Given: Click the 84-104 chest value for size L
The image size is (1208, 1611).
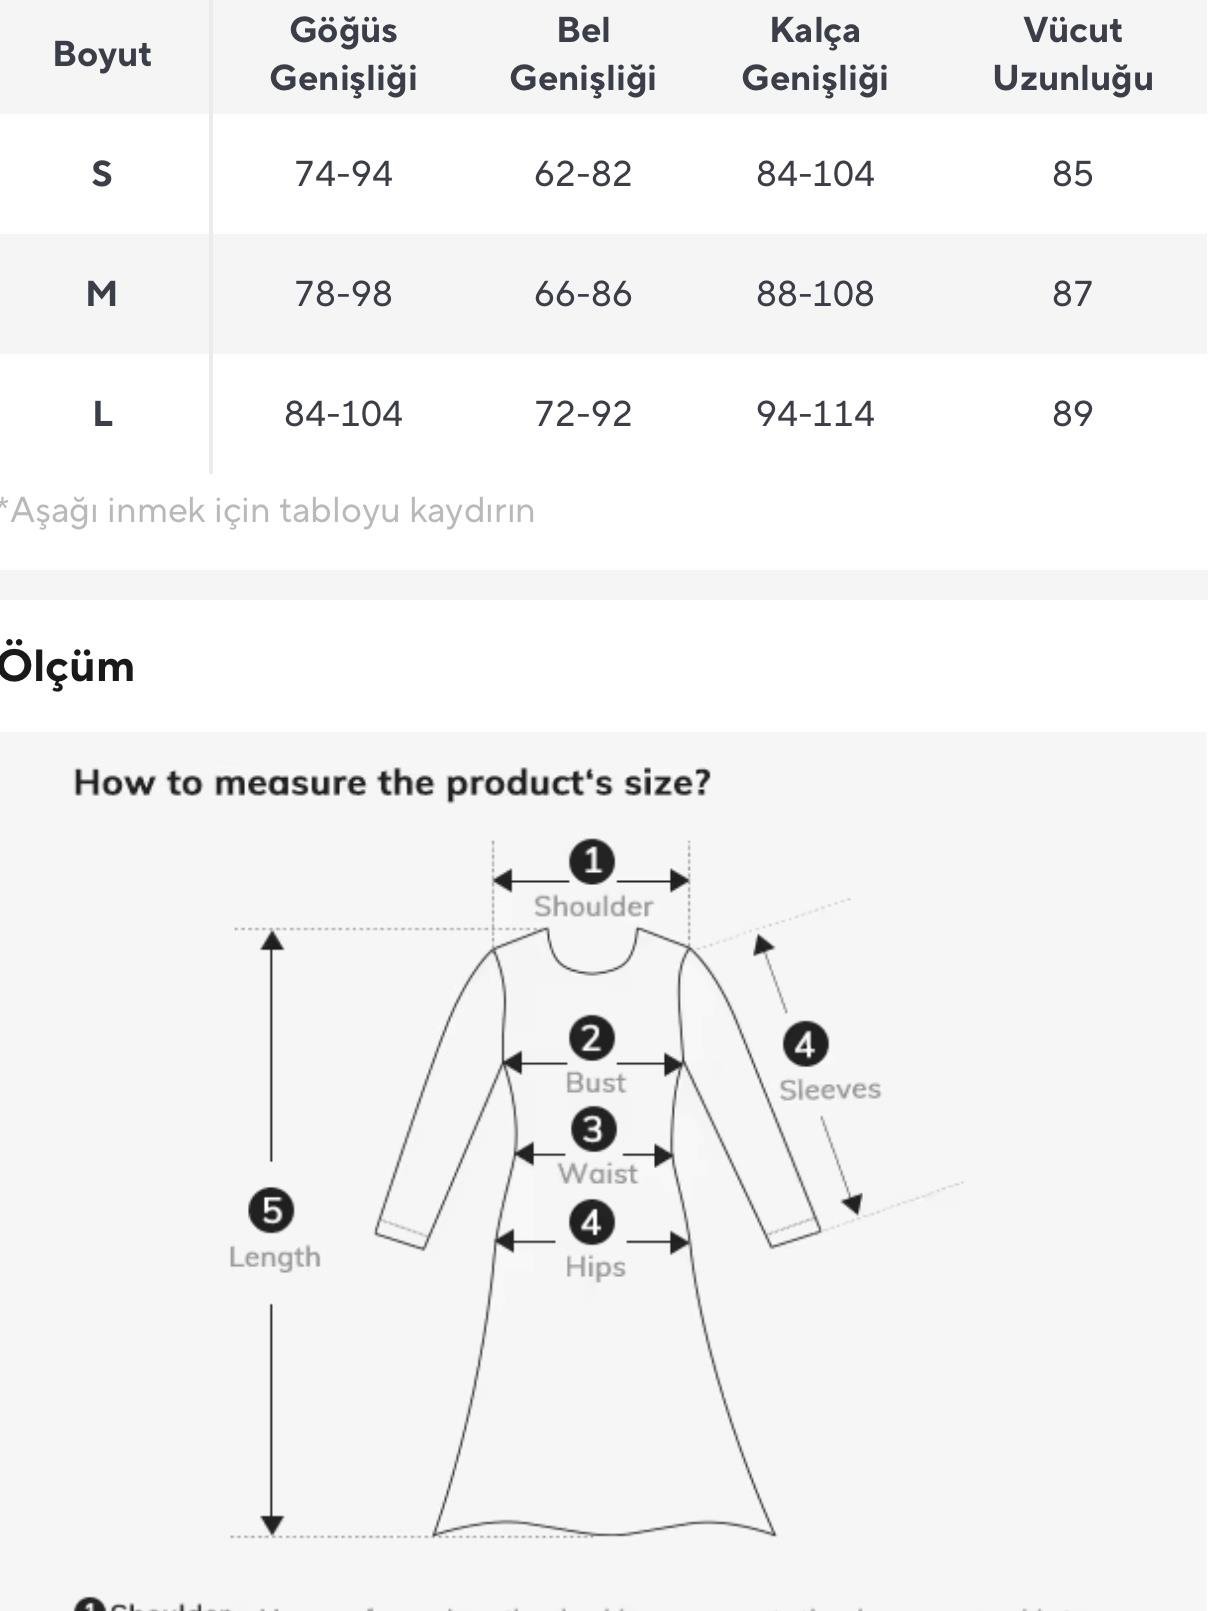Looking at the screenshot, I should (343, 414).
